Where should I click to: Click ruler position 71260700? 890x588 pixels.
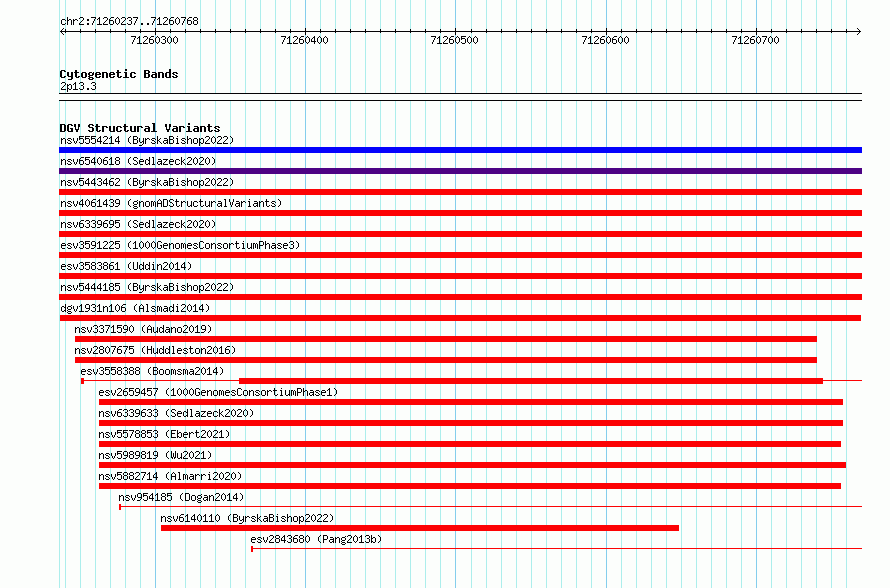coord(755,40)
